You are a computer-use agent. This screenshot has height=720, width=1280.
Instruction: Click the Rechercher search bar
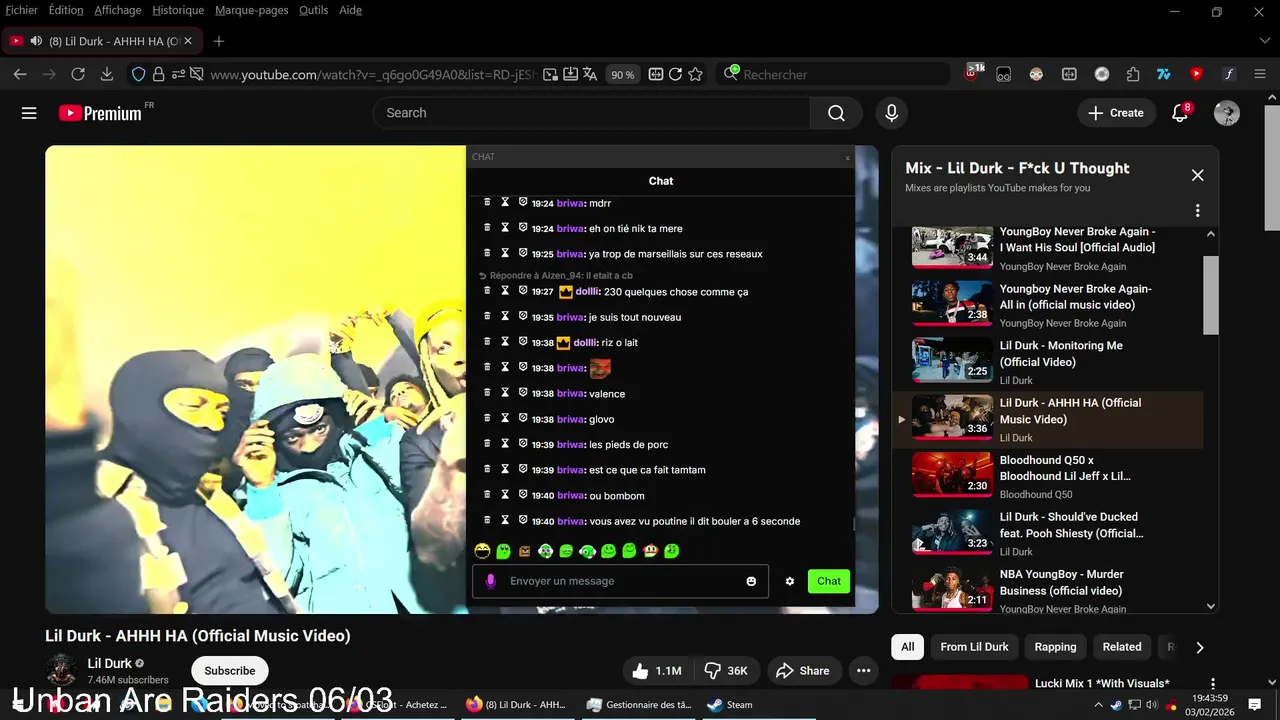coord(832,74)
